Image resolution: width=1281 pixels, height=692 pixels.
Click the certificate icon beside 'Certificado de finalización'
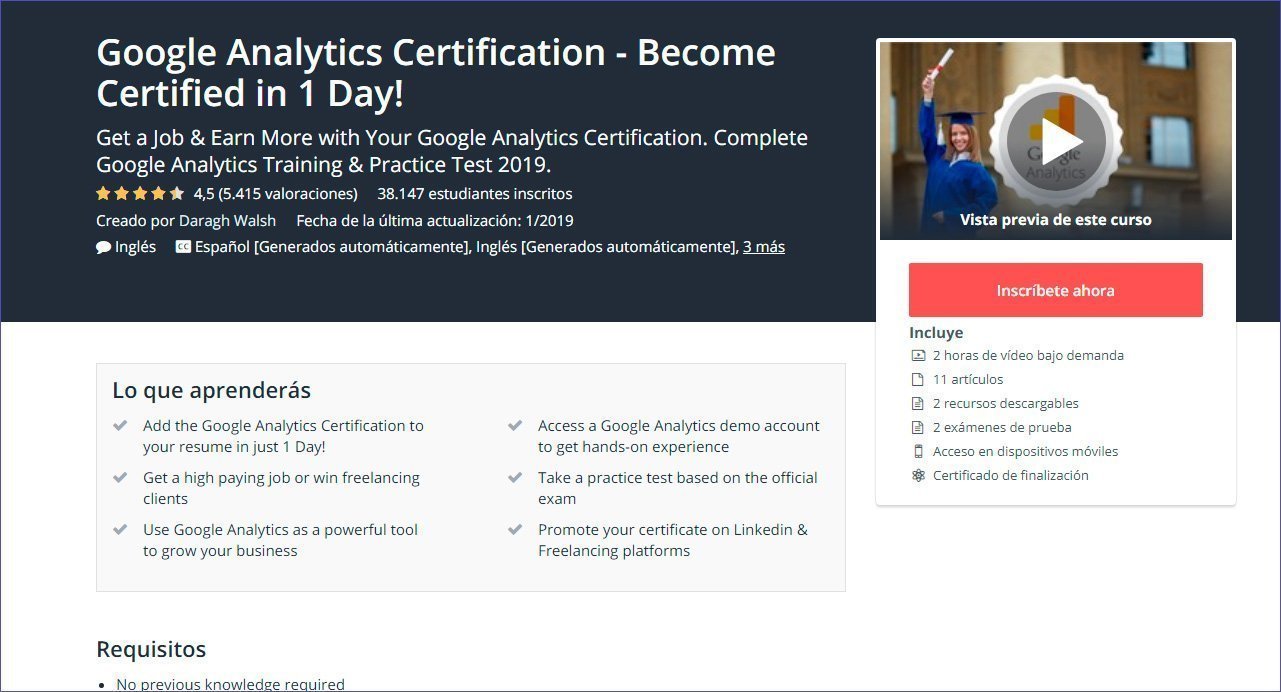918,475
